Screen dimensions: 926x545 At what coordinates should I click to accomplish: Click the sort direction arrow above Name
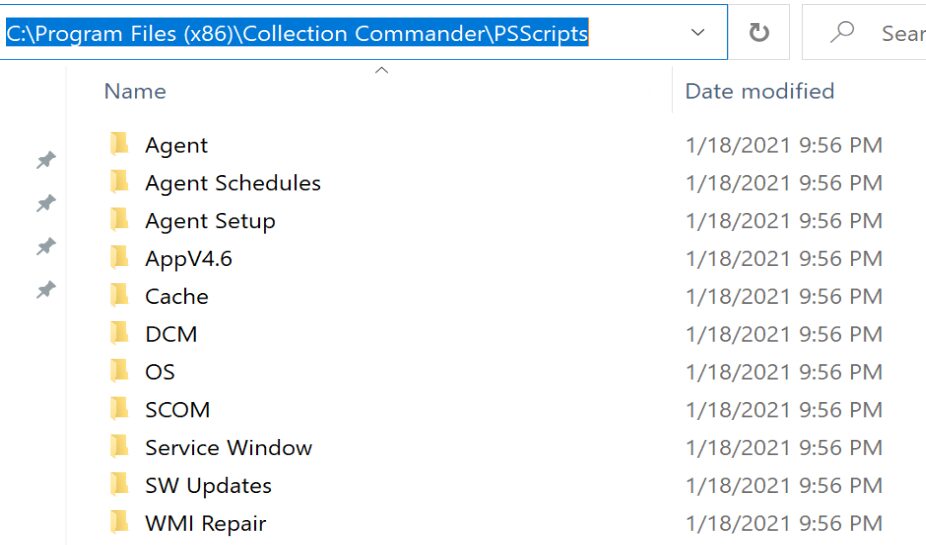pyautogui.click(x=381, y=70)
